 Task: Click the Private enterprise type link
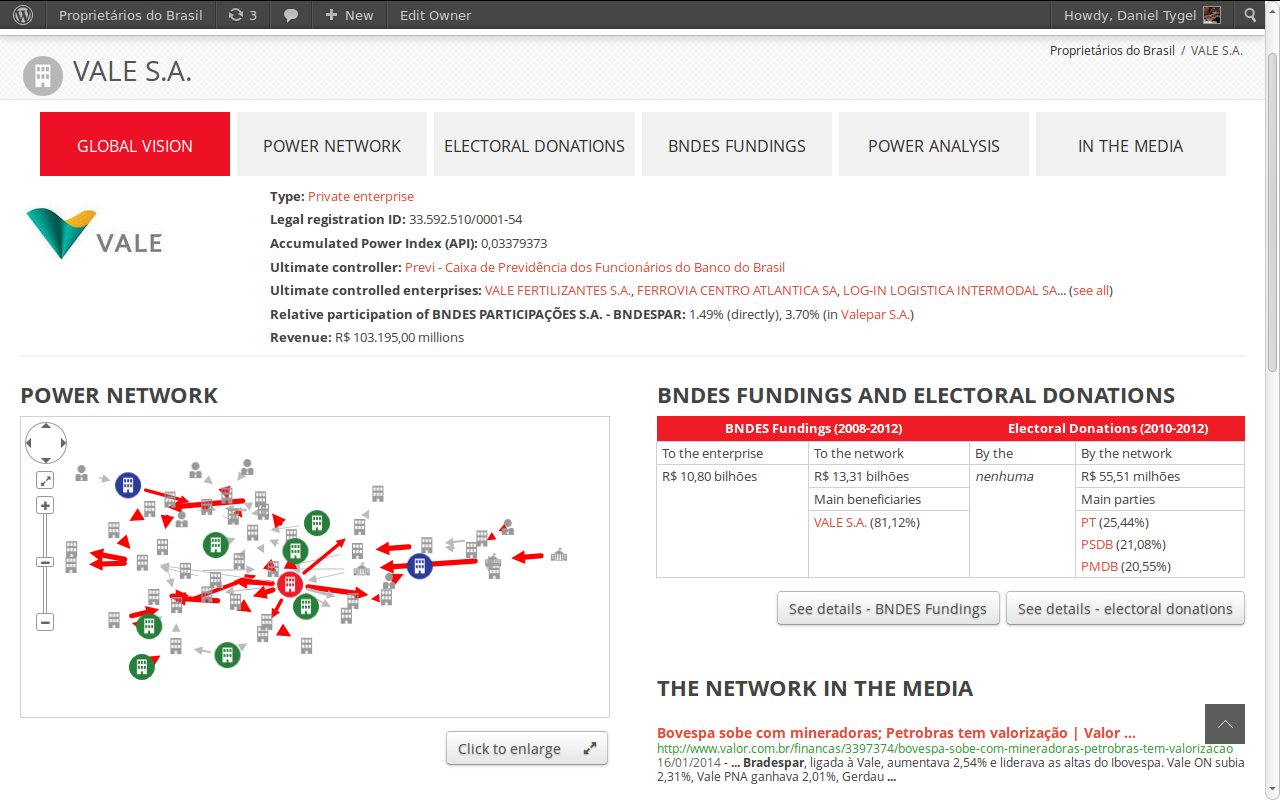(x=361, y=197)
